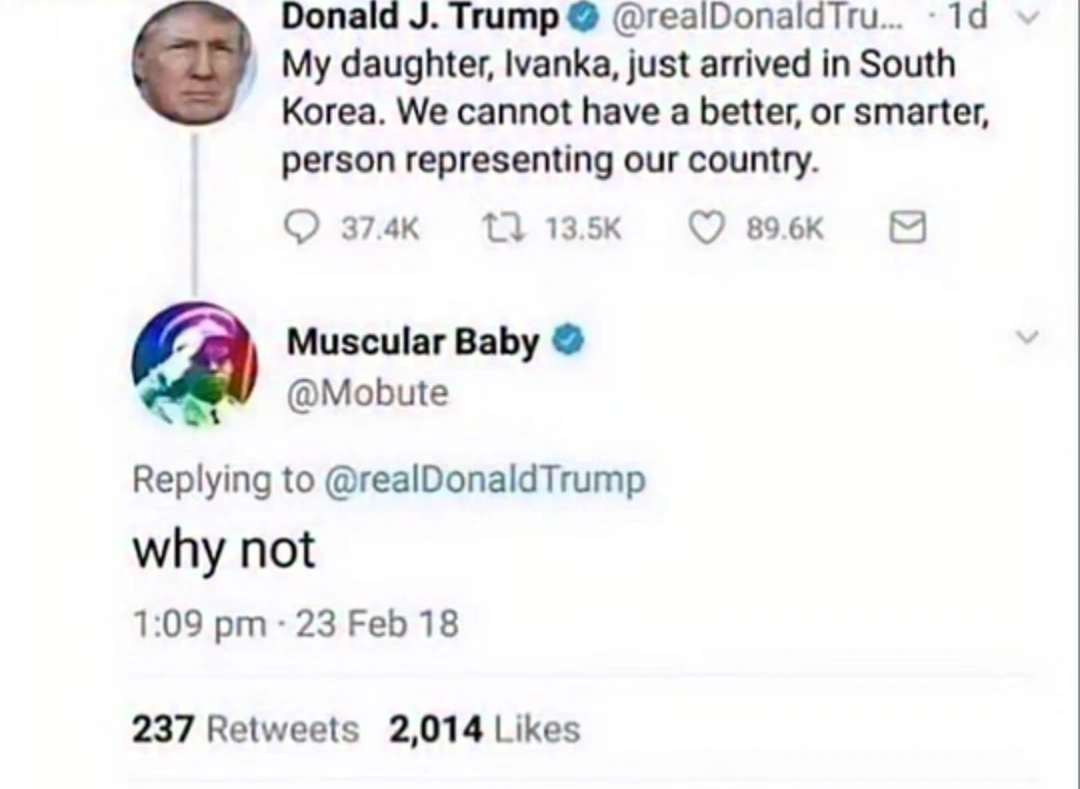Click the reply icon on Trump's tweet
Screen dimensions: 1080x789
302,228
